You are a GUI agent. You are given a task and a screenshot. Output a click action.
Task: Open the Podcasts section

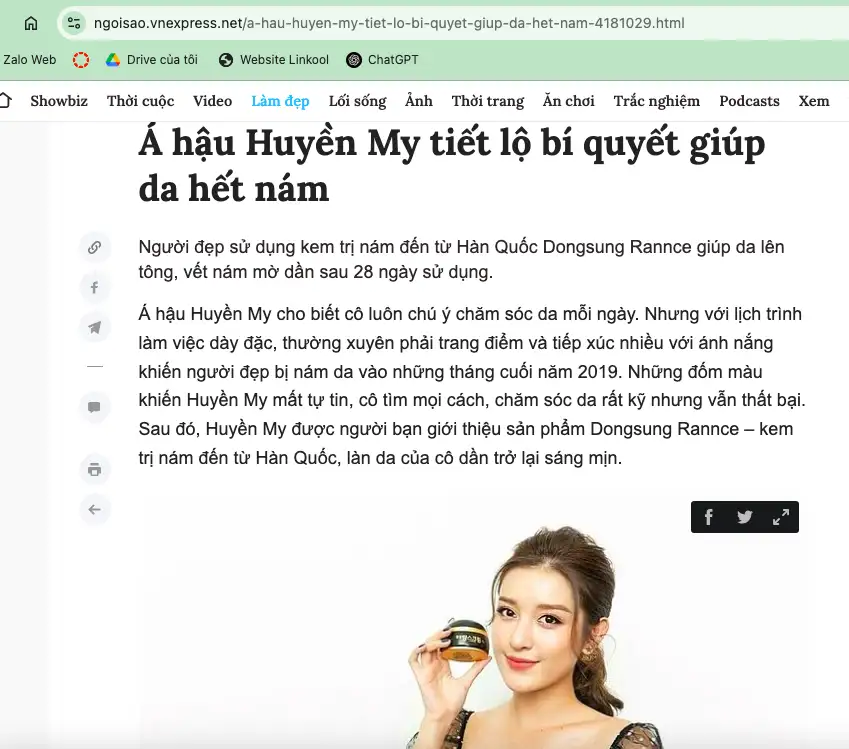pyautogui.click(x=749, y=101)
